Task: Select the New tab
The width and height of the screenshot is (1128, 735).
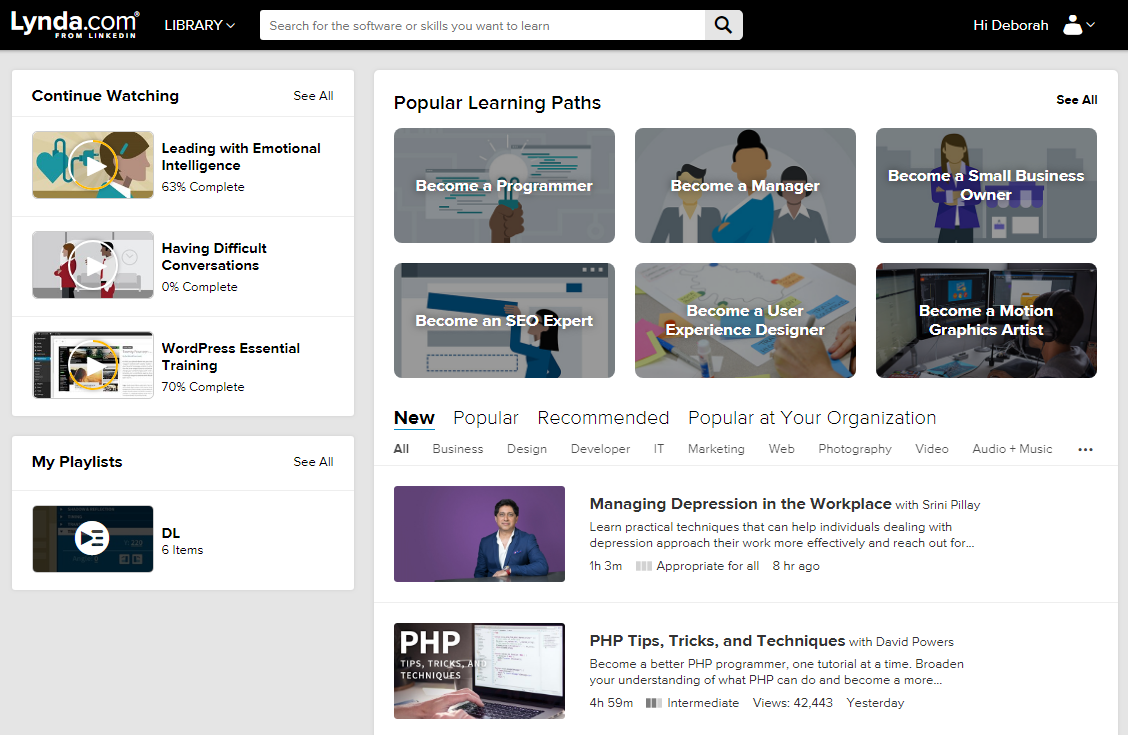Action: [x=414, y=418]
